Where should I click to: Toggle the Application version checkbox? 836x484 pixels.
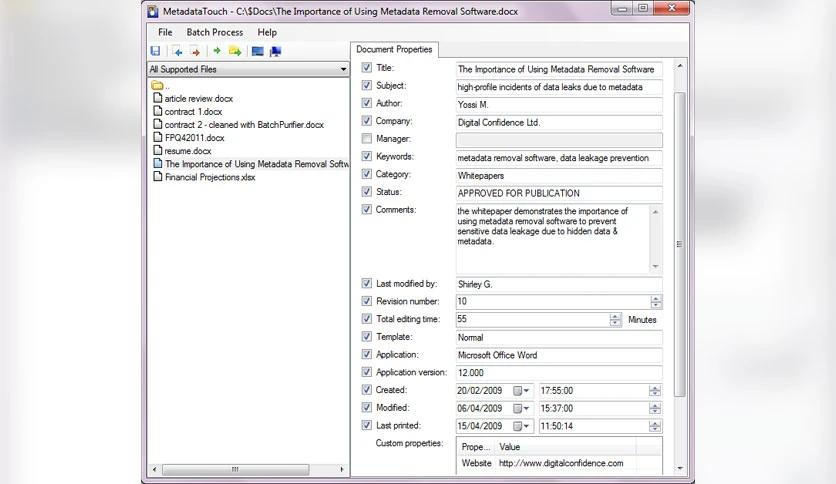tap(366, 372)
